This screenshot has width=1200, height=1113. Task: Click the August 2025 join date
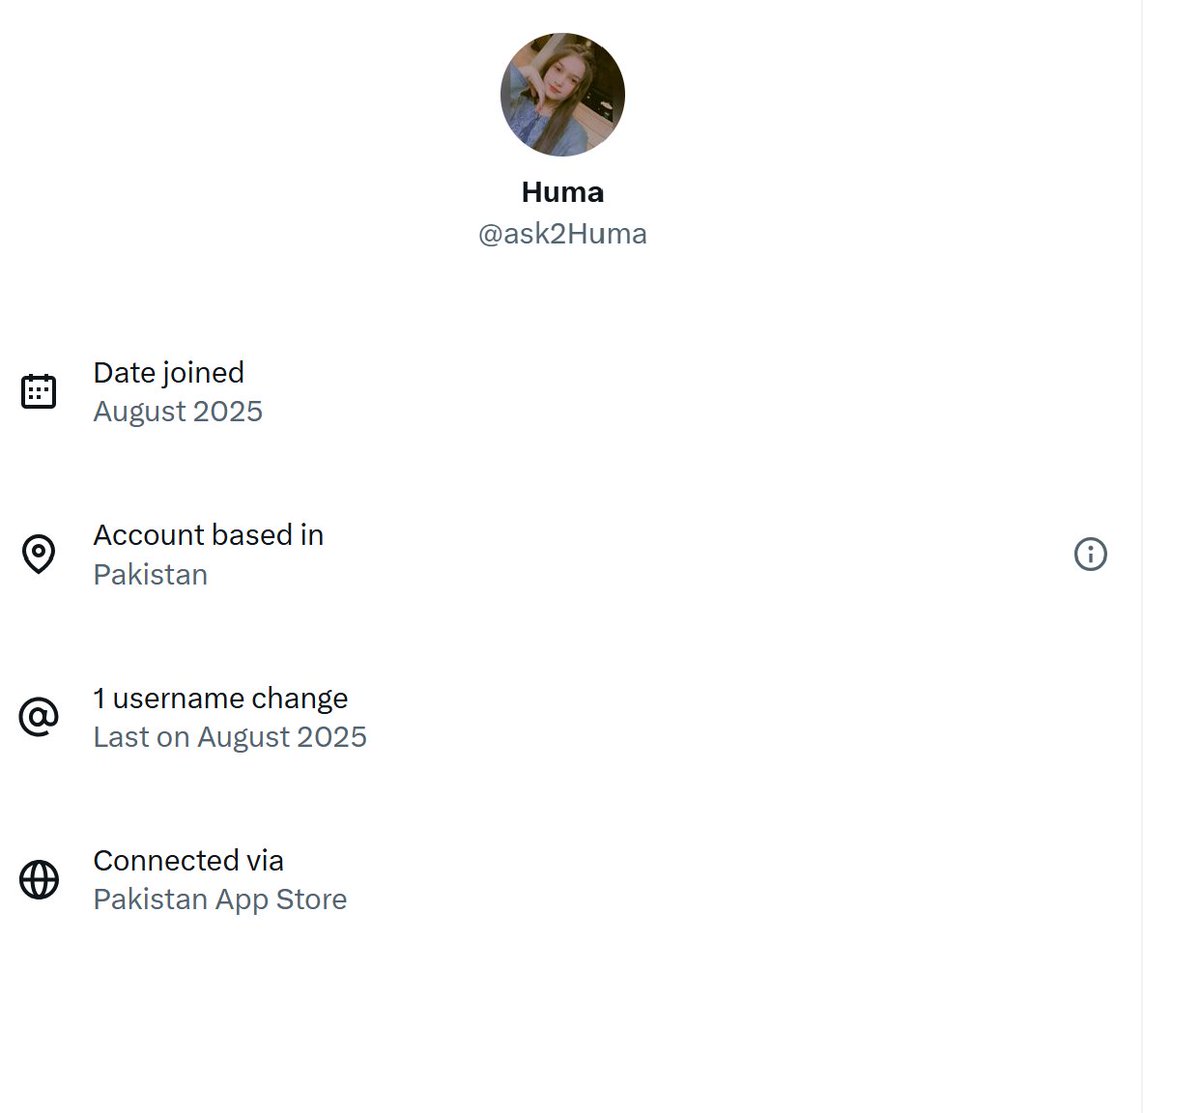click(177, 411)
